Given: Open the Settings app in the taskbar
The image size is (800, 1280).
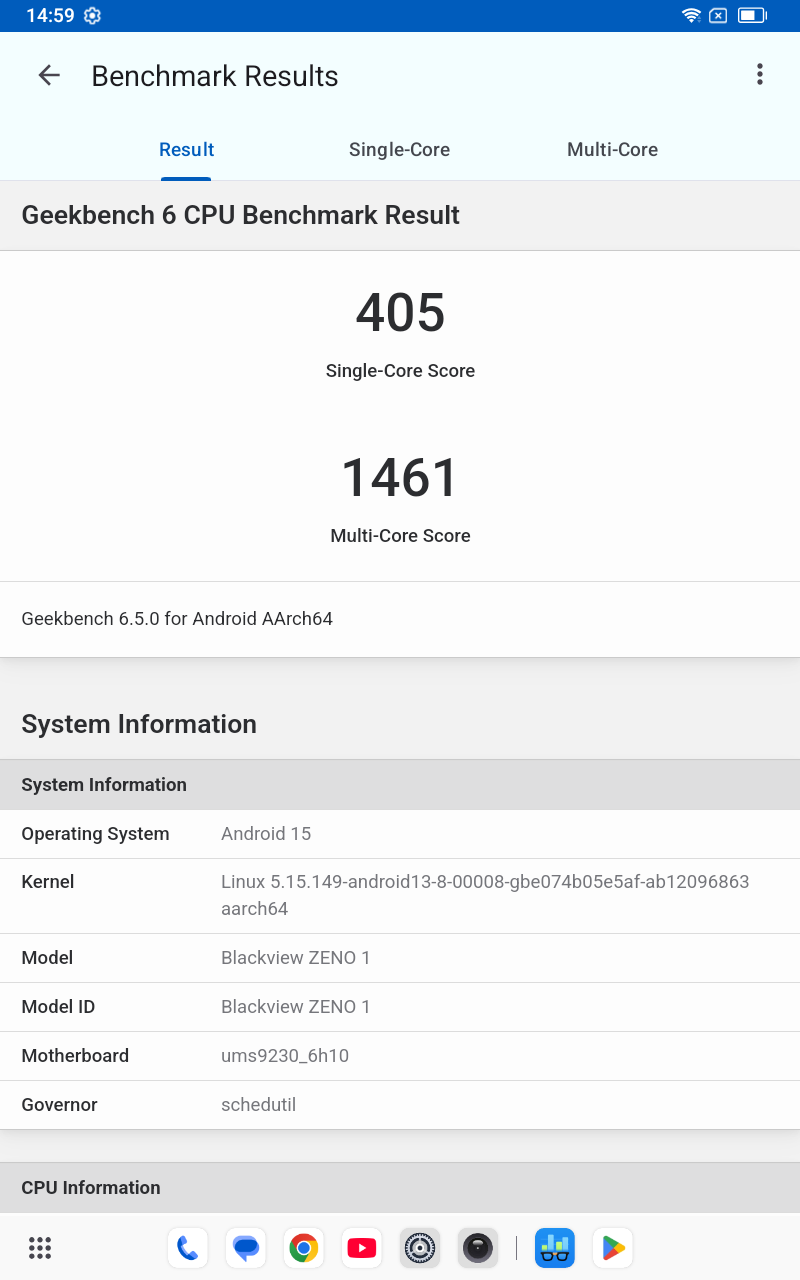Looking at the screenshot, I should pos(419,1247).
